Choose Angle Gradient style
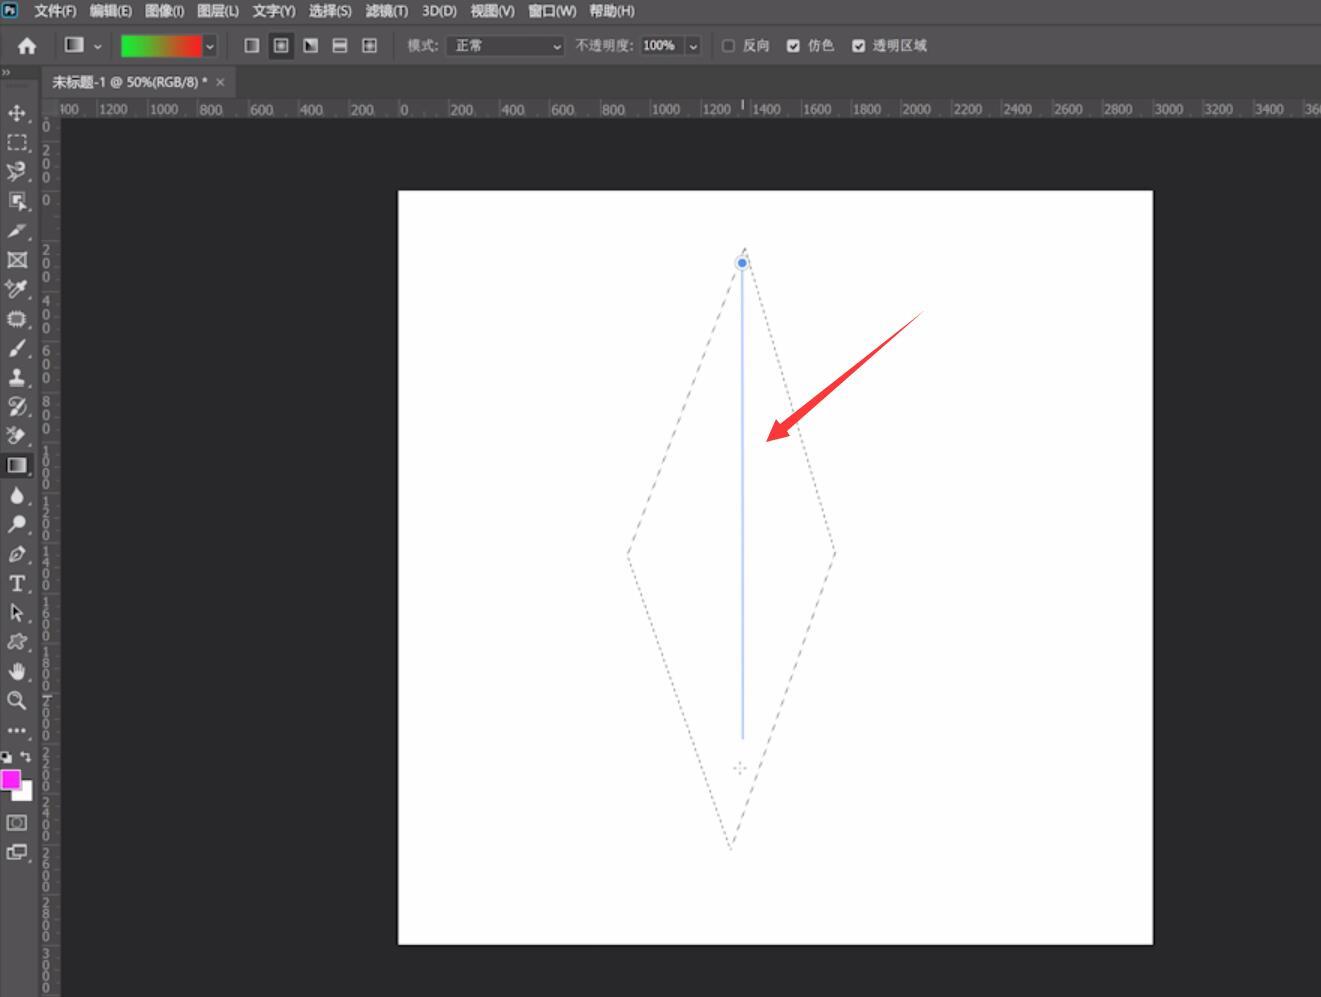Image resolution: width=1321 pixels, height=997 pixels. 311,46
